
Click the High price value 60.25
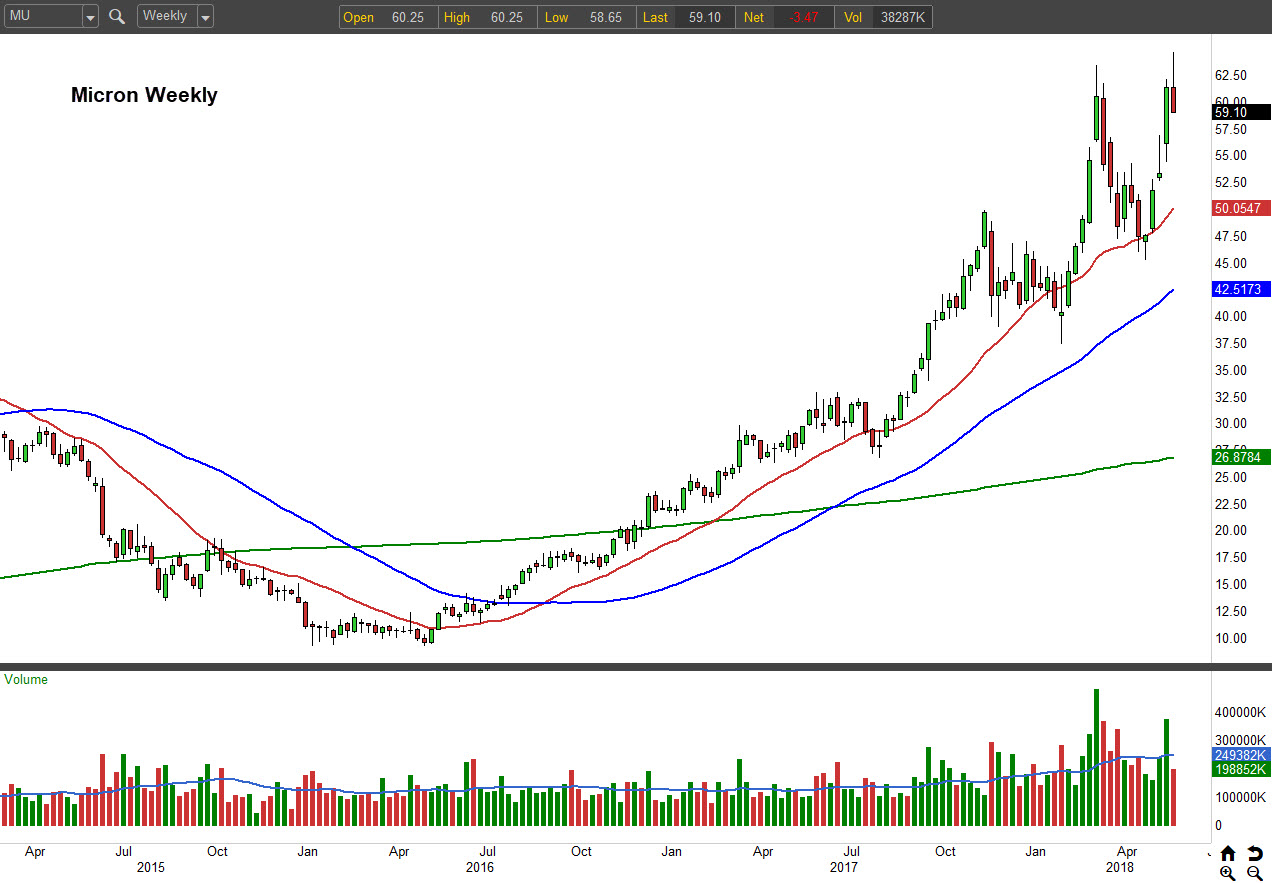tap(507, 17)
